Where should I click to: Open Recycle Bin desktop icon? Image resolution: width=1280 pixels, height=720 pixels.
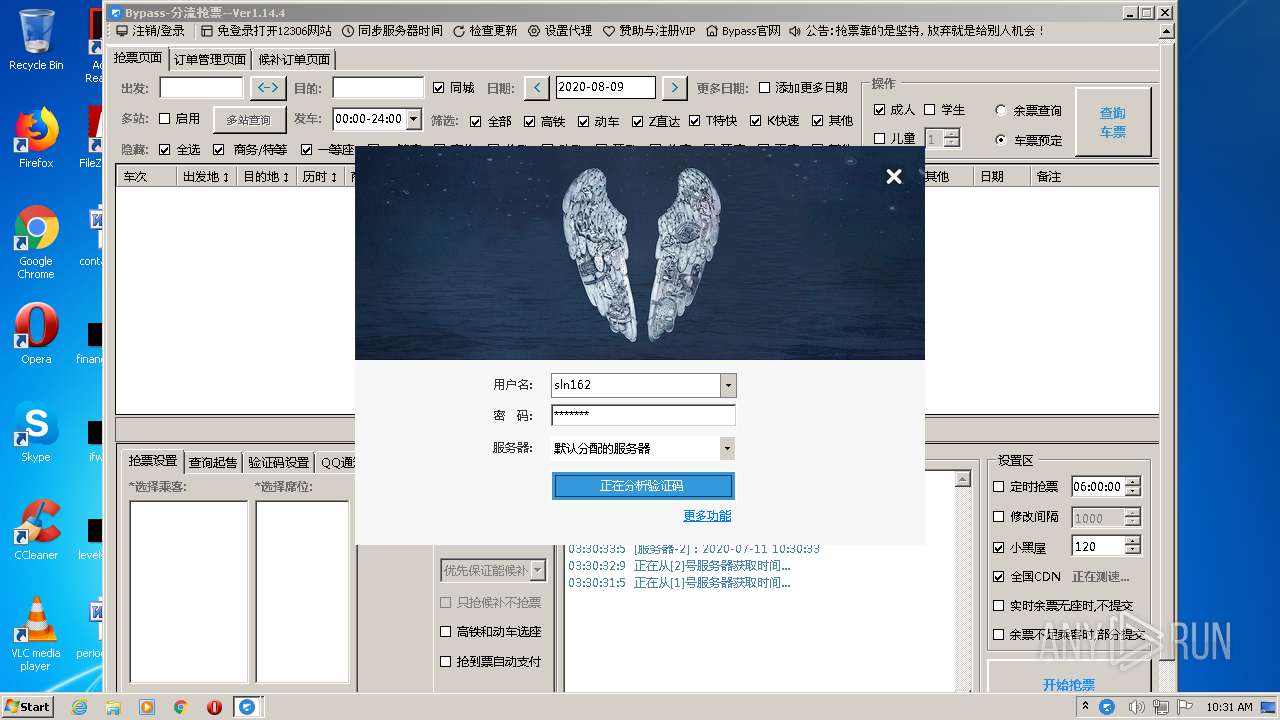point(36,40)
